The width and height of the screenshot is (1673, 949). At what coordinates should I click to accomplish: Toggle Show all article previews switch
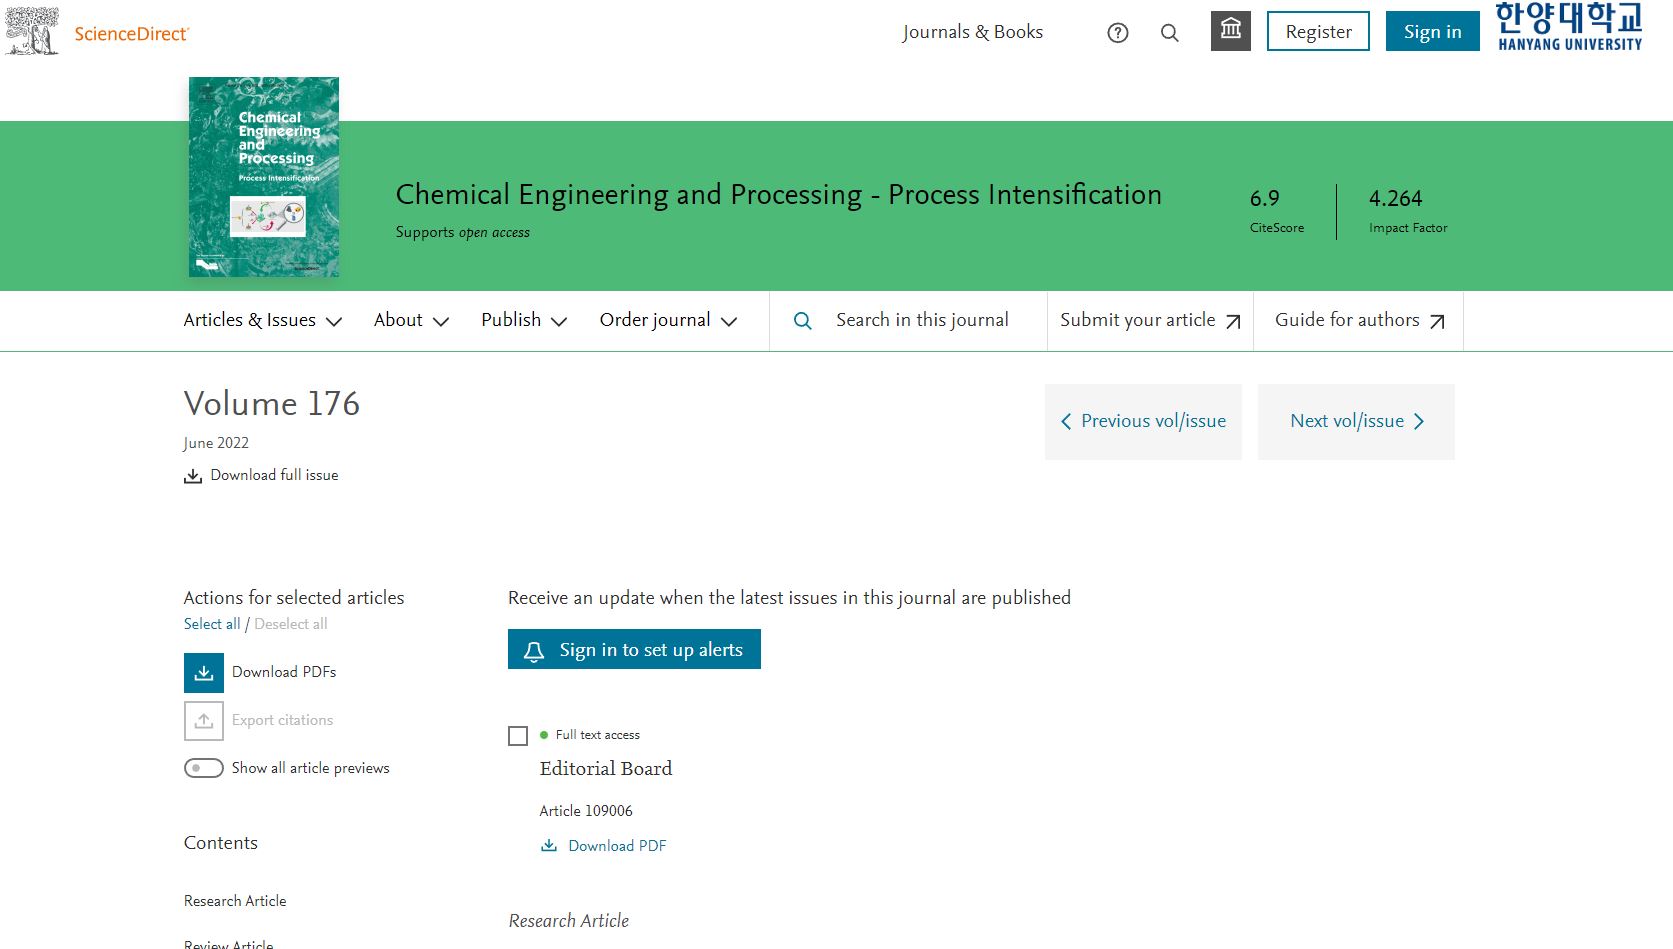(204, 768)
